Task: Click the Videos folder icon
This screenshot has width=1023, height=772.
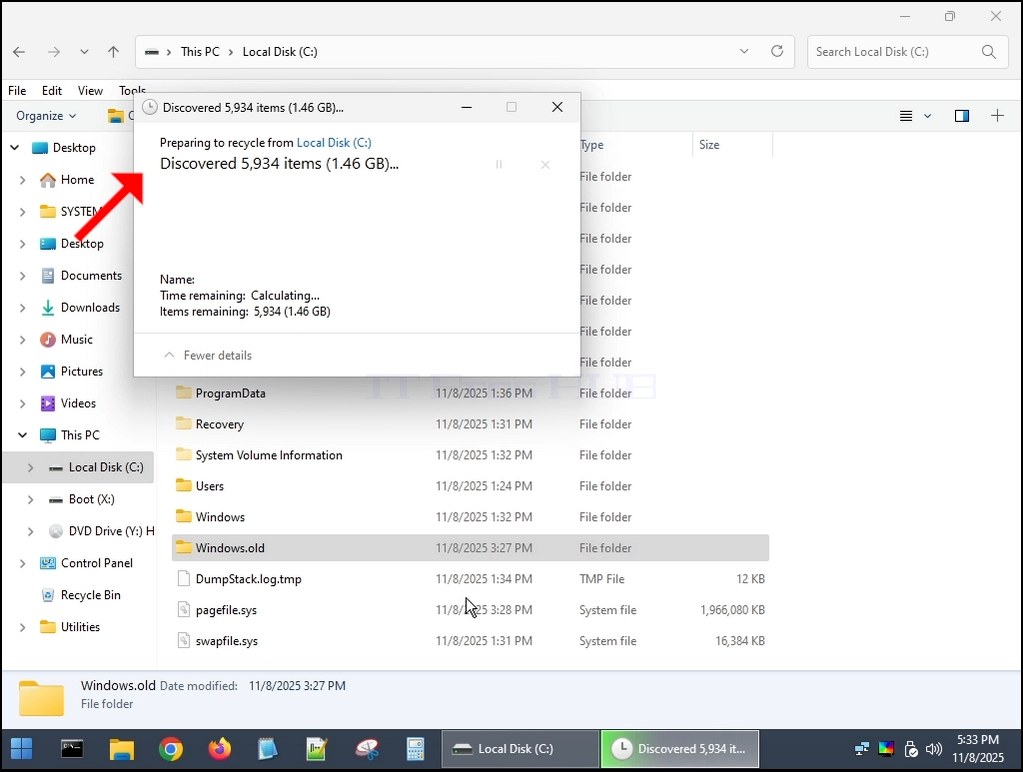Action: pos(48,403)
